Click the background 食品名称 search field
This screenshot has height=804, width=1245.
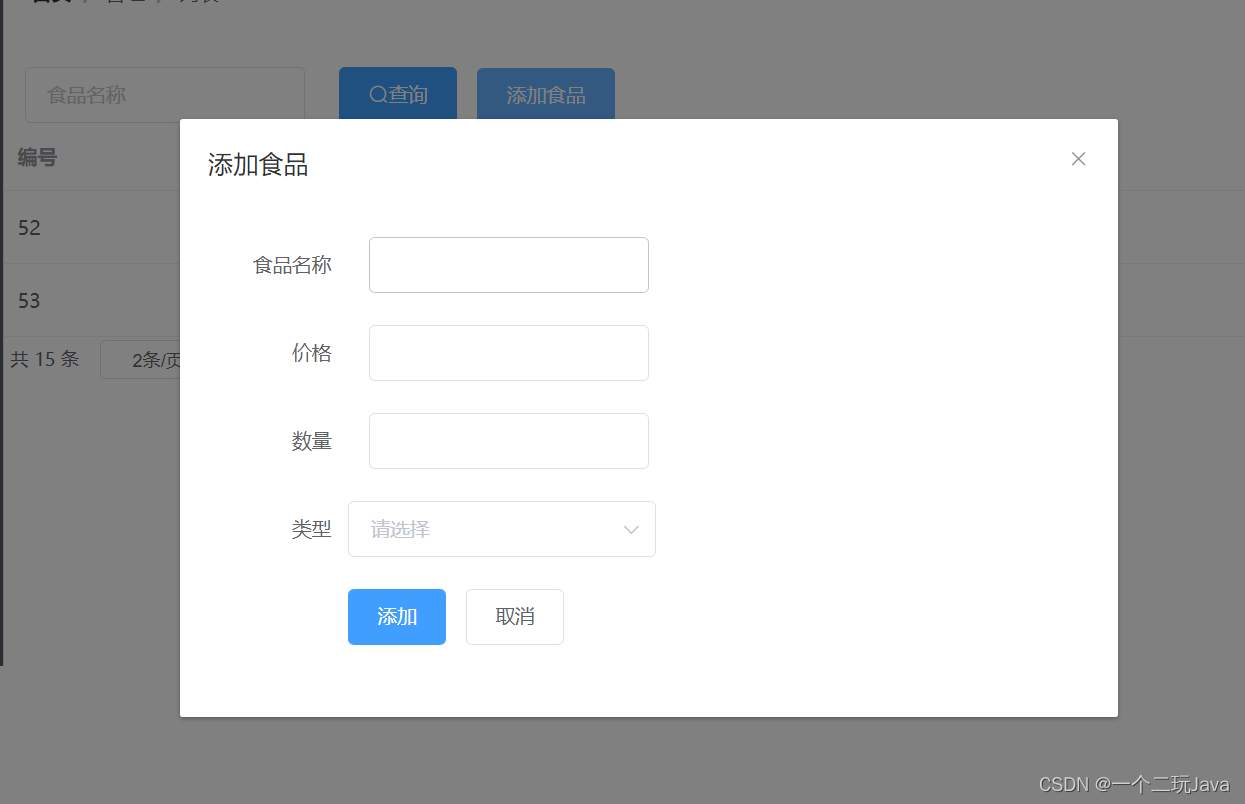point(165,95)
